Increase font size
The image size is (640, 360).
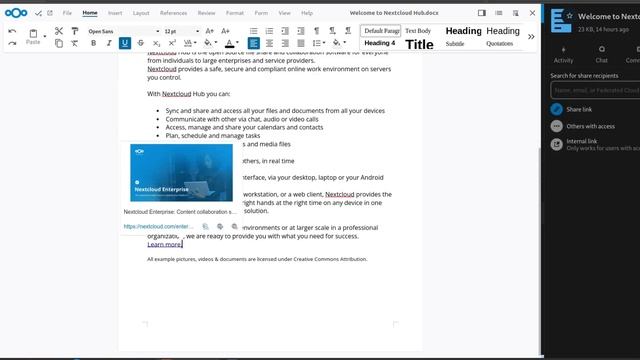(x=209, y=31)
